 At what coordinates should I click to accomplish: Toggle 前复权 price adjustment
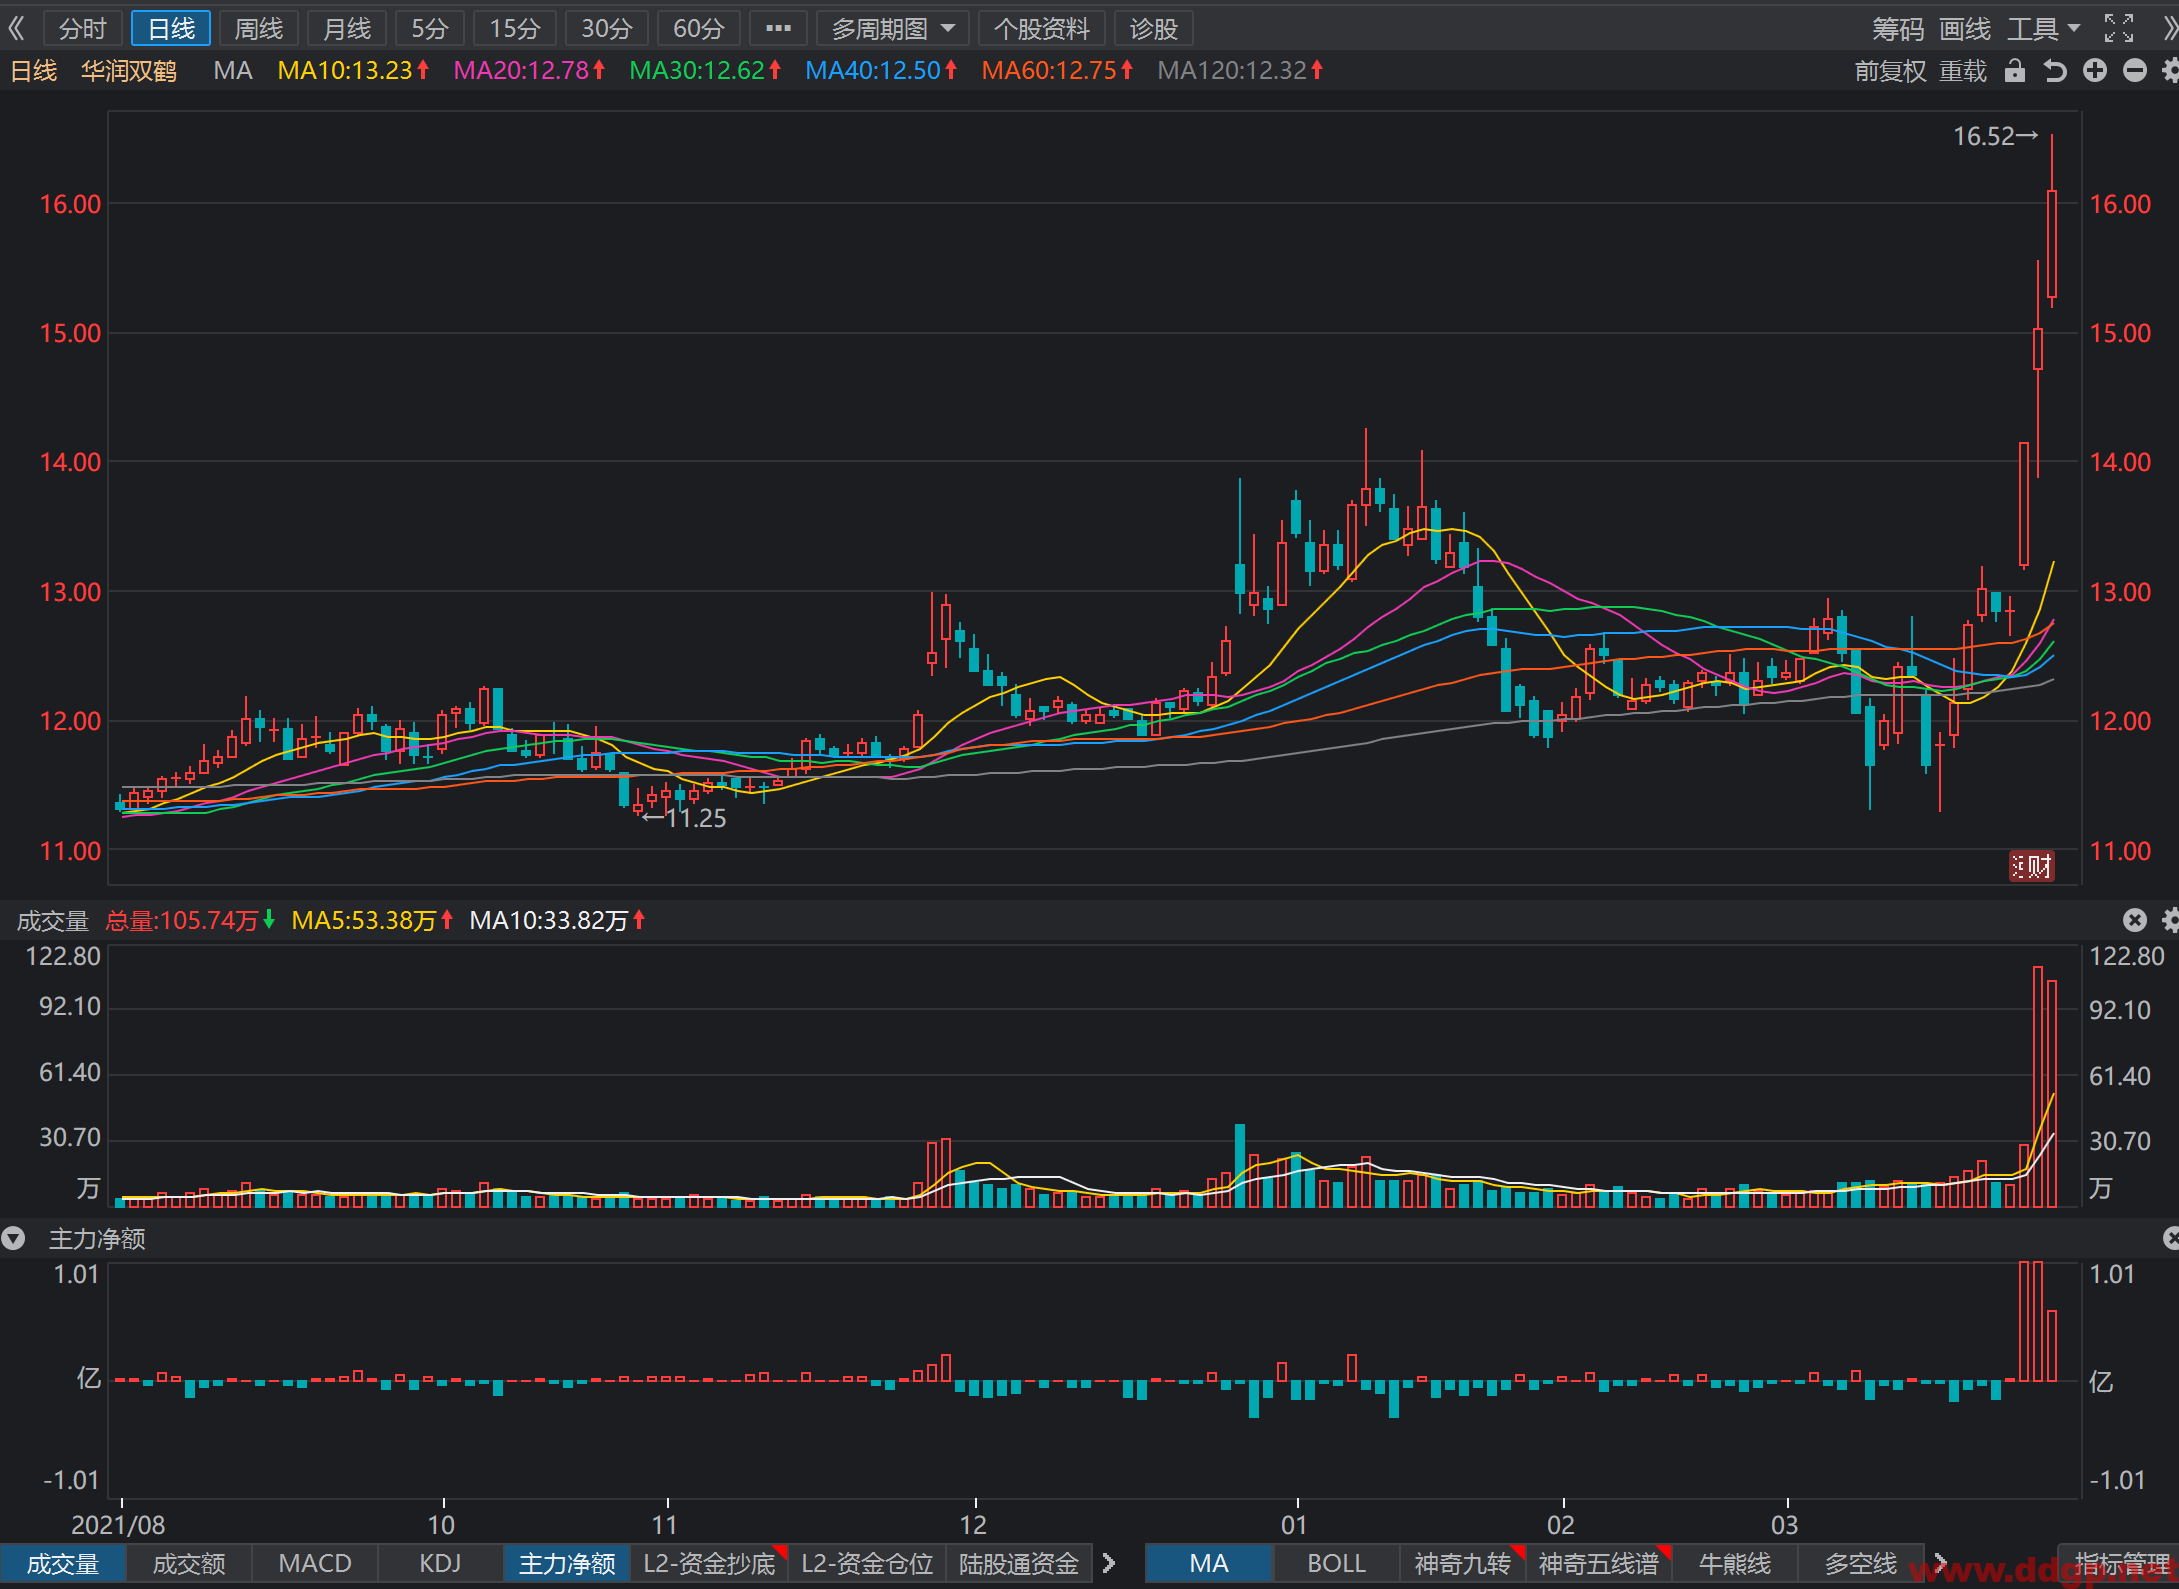(1890, 71)
